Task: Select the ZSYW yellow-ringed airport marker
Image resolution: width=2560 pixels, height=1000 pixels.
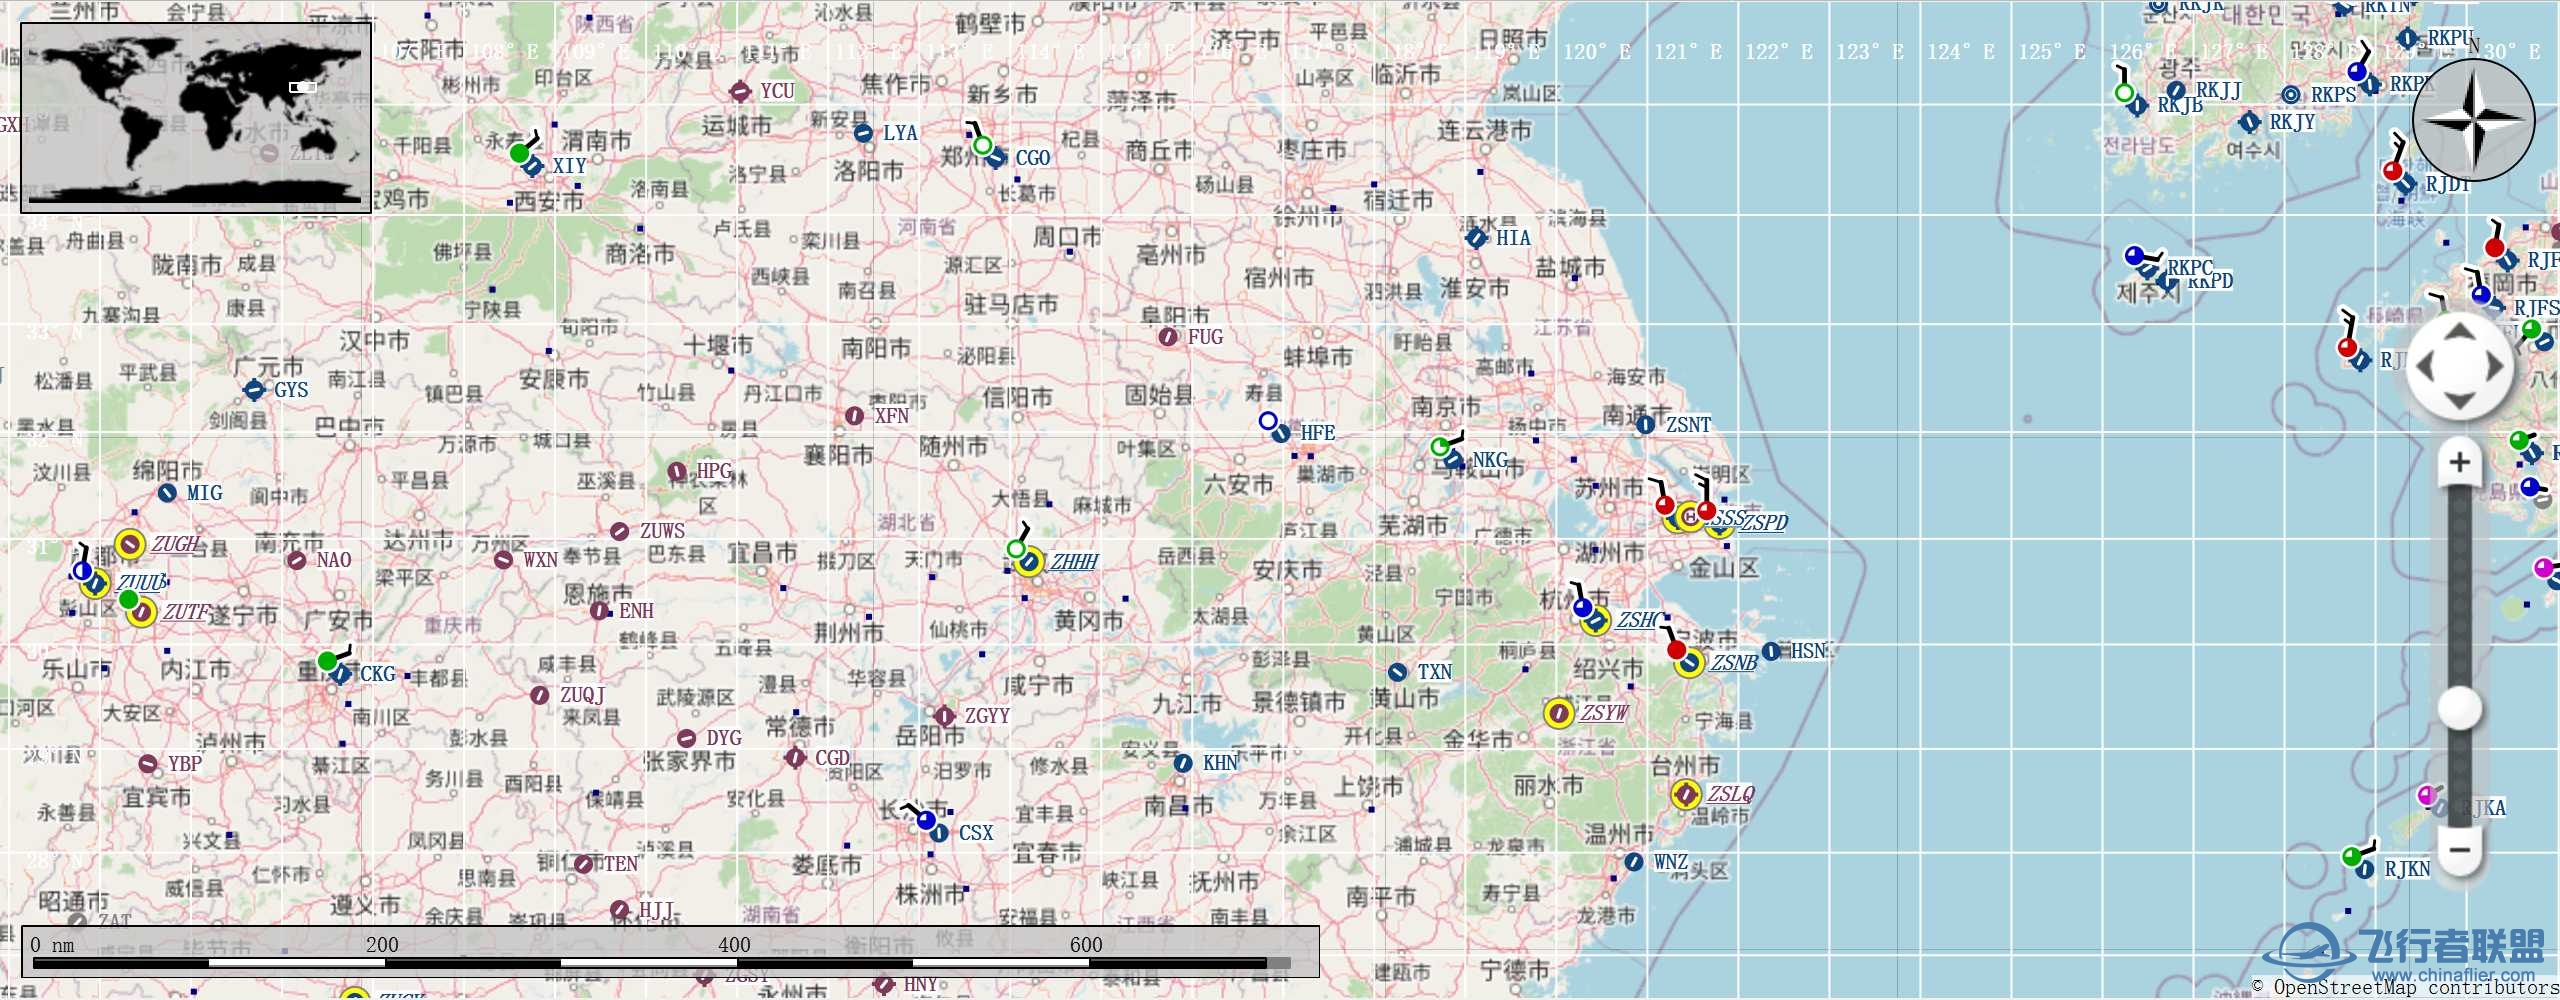Action: (1559, 713)
